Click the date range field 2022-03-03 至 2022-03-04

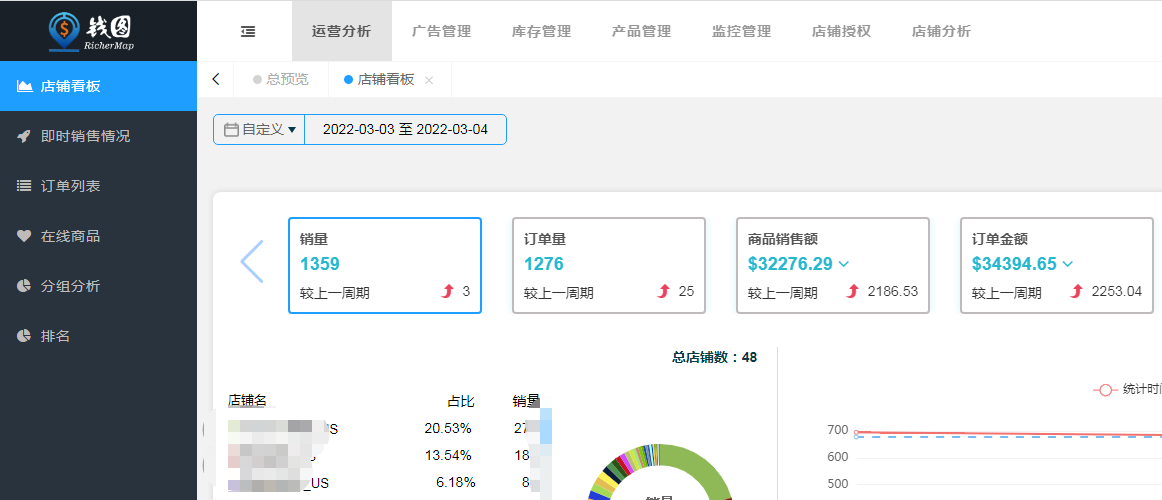click(x=405, y=130)
